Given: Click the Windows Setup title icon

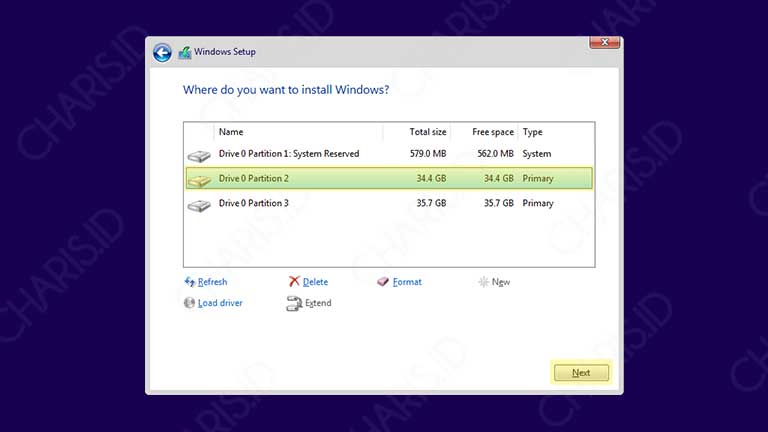Looking at the screenshot, I should 185,52.
